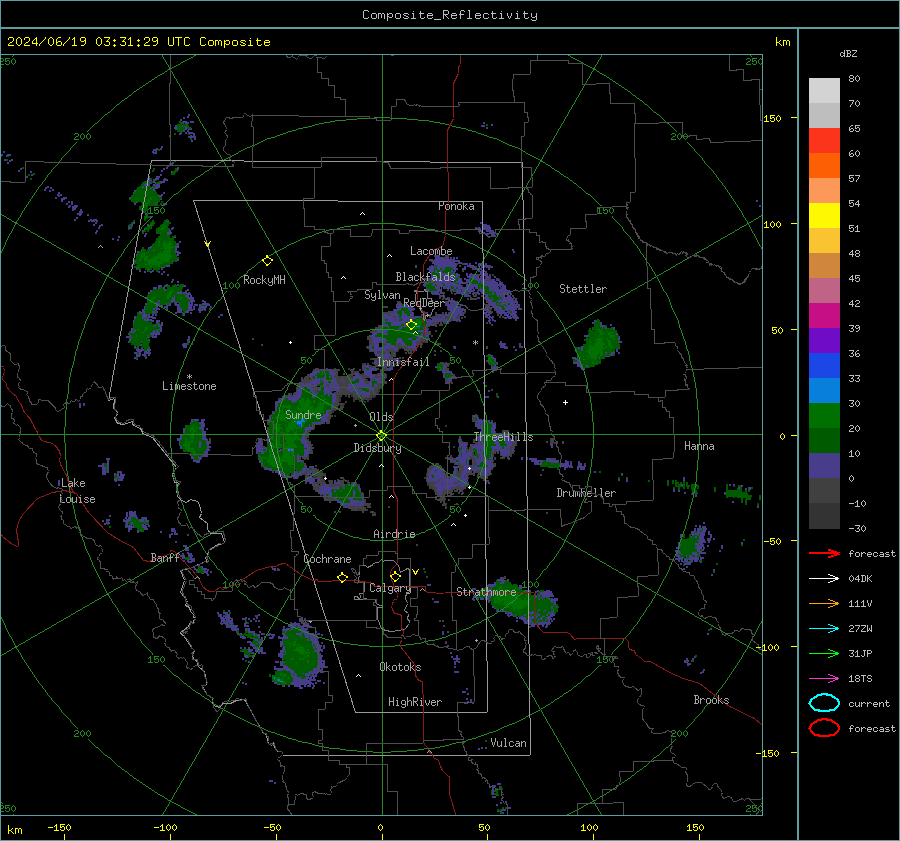Screen dimensions: 900x841
Task: Click the cyan 'current' ellipse icon
Action: [824, 703]
